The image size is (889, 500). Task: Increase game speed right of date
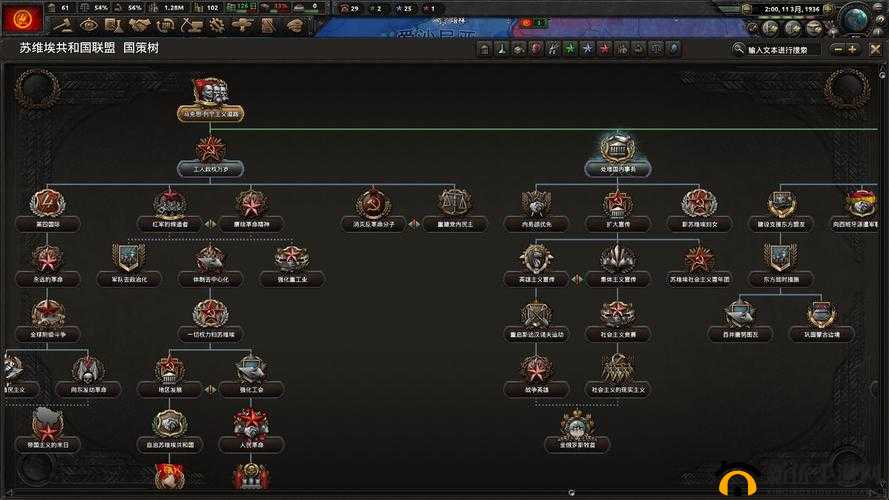(x=828, y=9)
